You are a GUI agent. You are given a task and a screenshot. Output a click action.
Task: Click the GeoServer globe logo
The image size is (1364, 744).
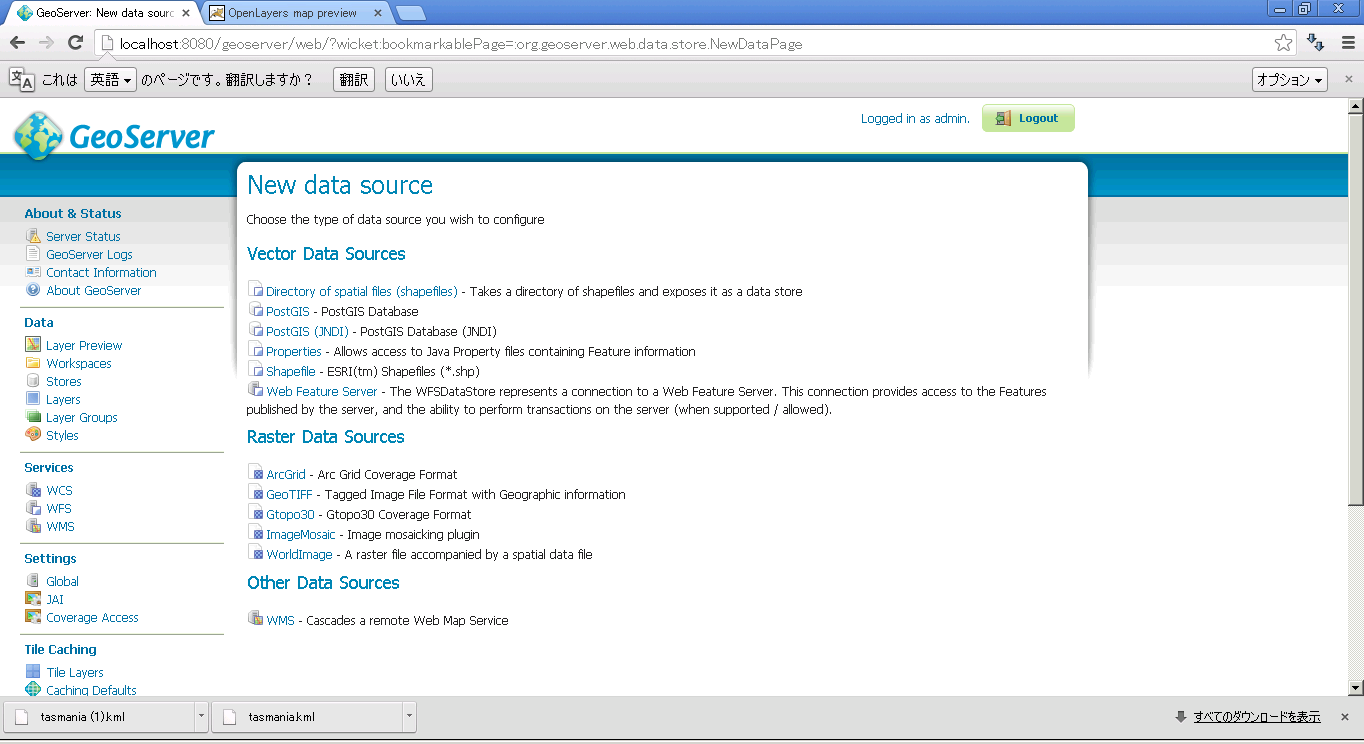point(38,135)
